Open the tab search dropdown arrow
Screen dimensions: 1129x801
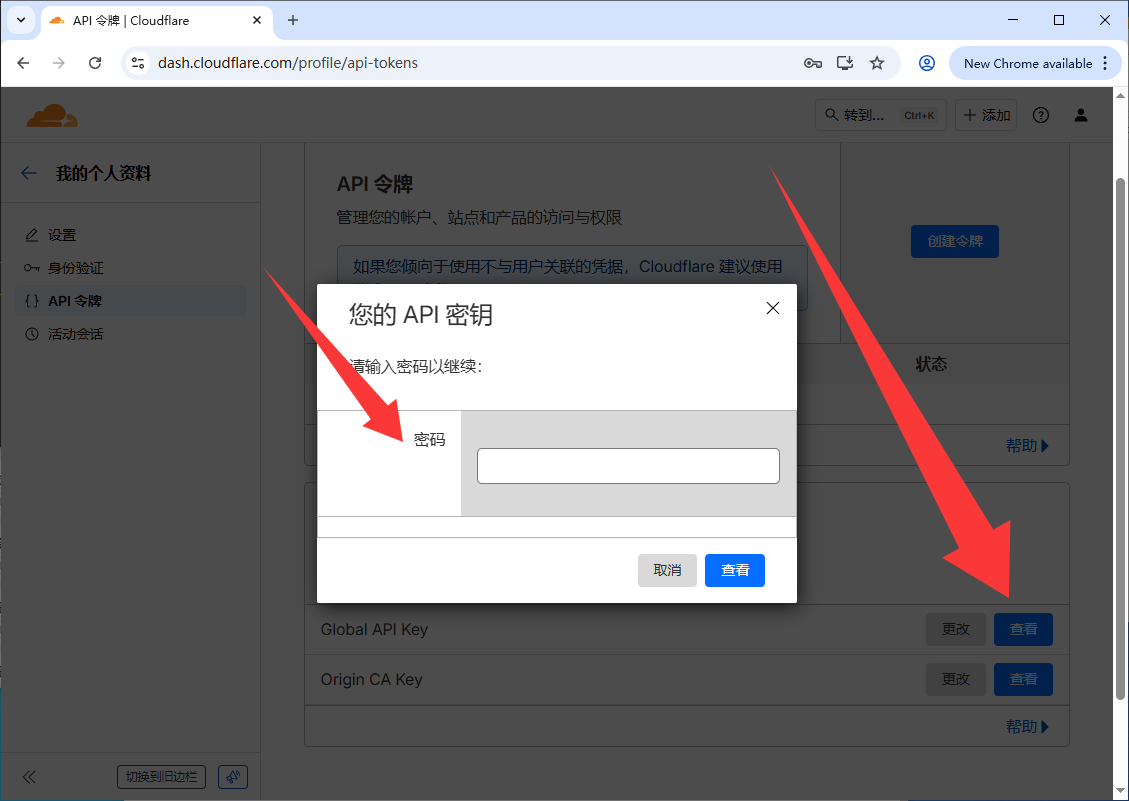point(20,20)
